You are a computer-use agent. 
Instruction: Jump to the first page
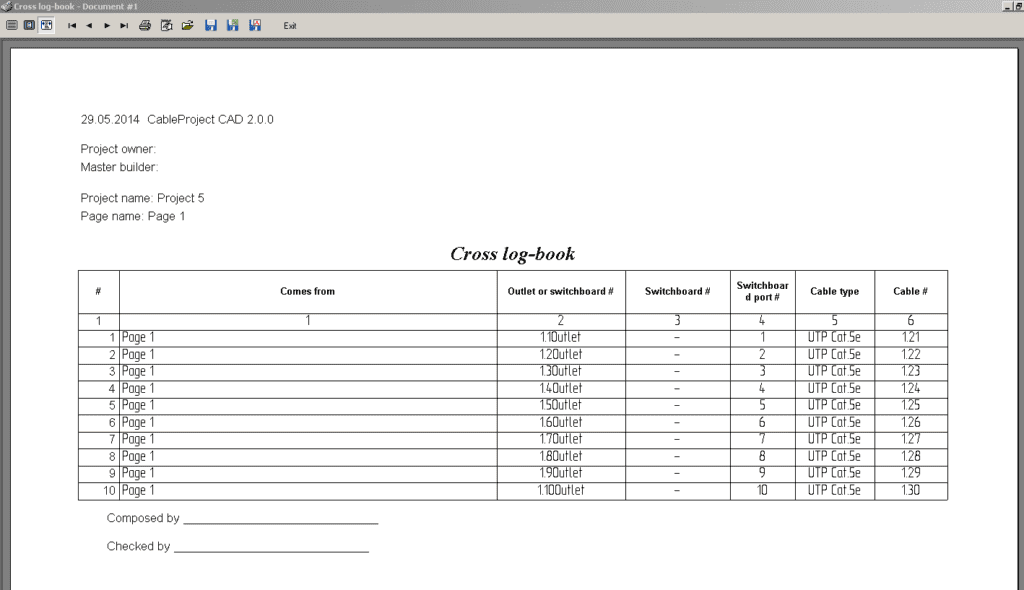coord(72,25)
